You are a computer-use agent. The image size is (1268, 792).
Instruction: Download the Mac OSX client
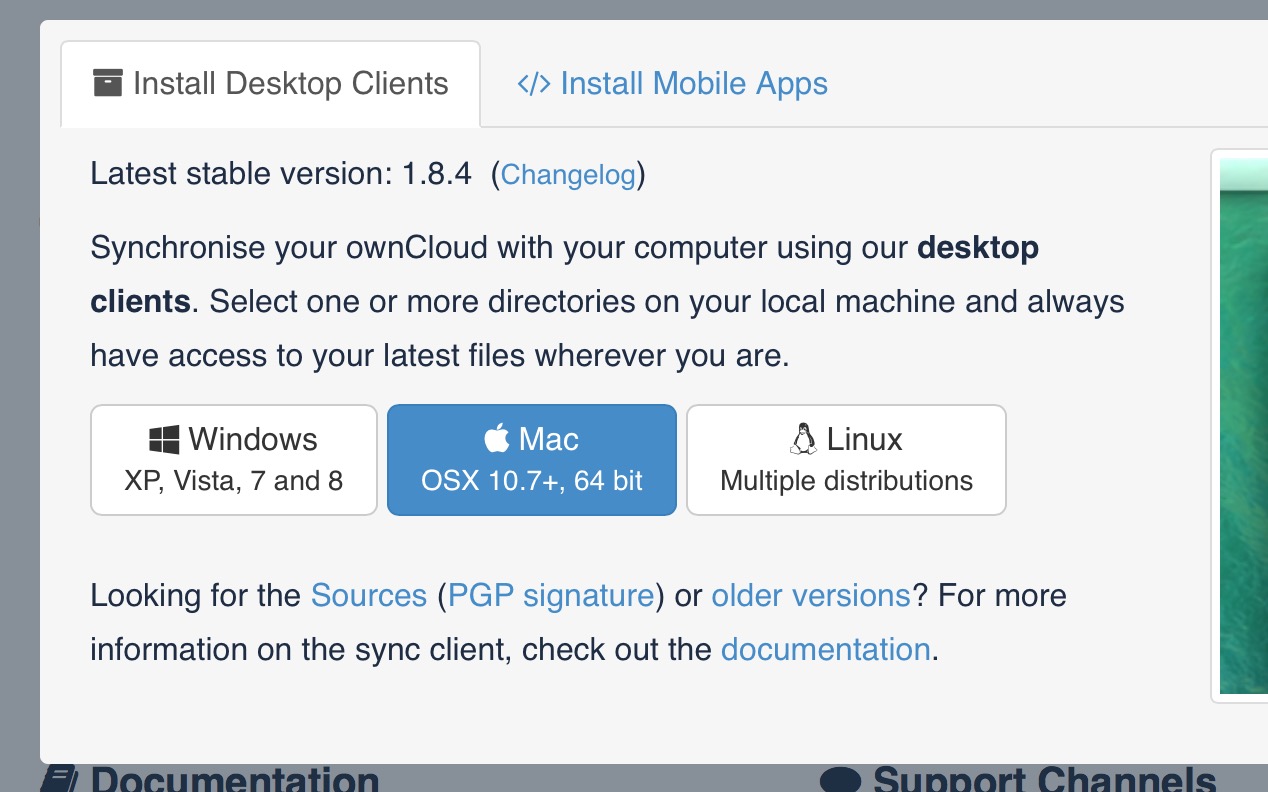click(x=532, y=460)
